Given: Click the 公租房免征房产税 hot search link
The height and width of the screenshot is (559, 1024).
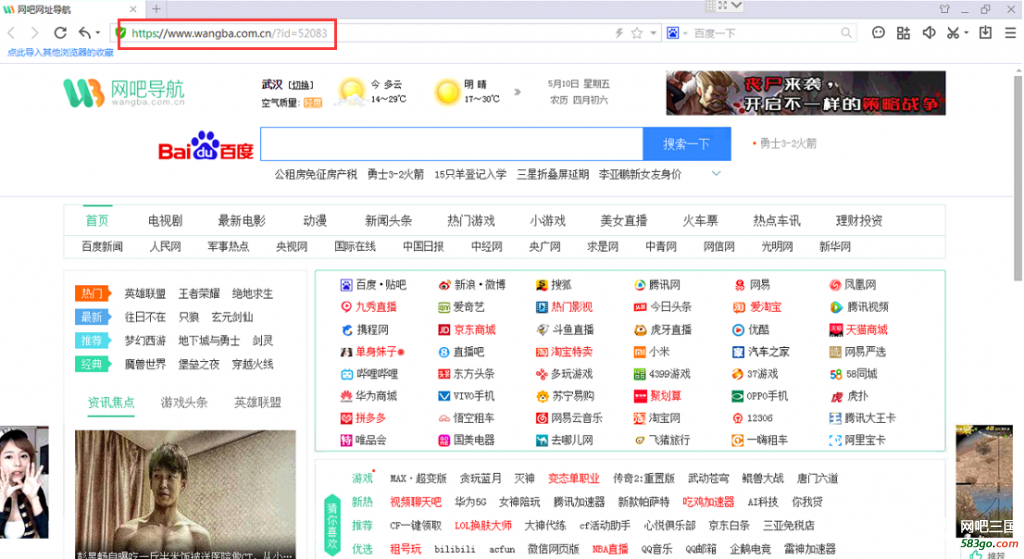Looking at the screenshot, I should coord(315,174).
